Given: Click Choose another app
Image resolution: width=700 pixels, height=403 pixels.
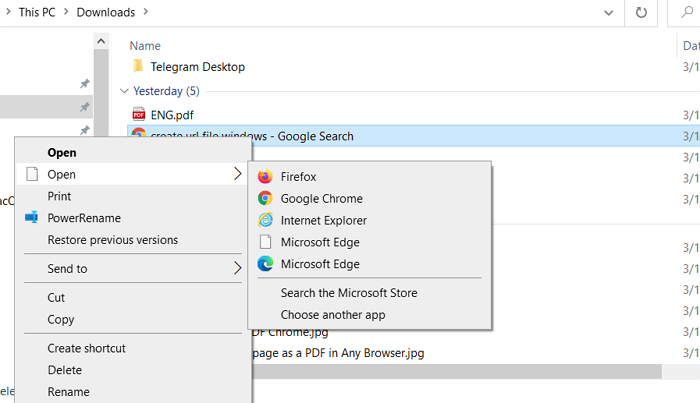Looking at the screenshot, I should pos(333,315).
